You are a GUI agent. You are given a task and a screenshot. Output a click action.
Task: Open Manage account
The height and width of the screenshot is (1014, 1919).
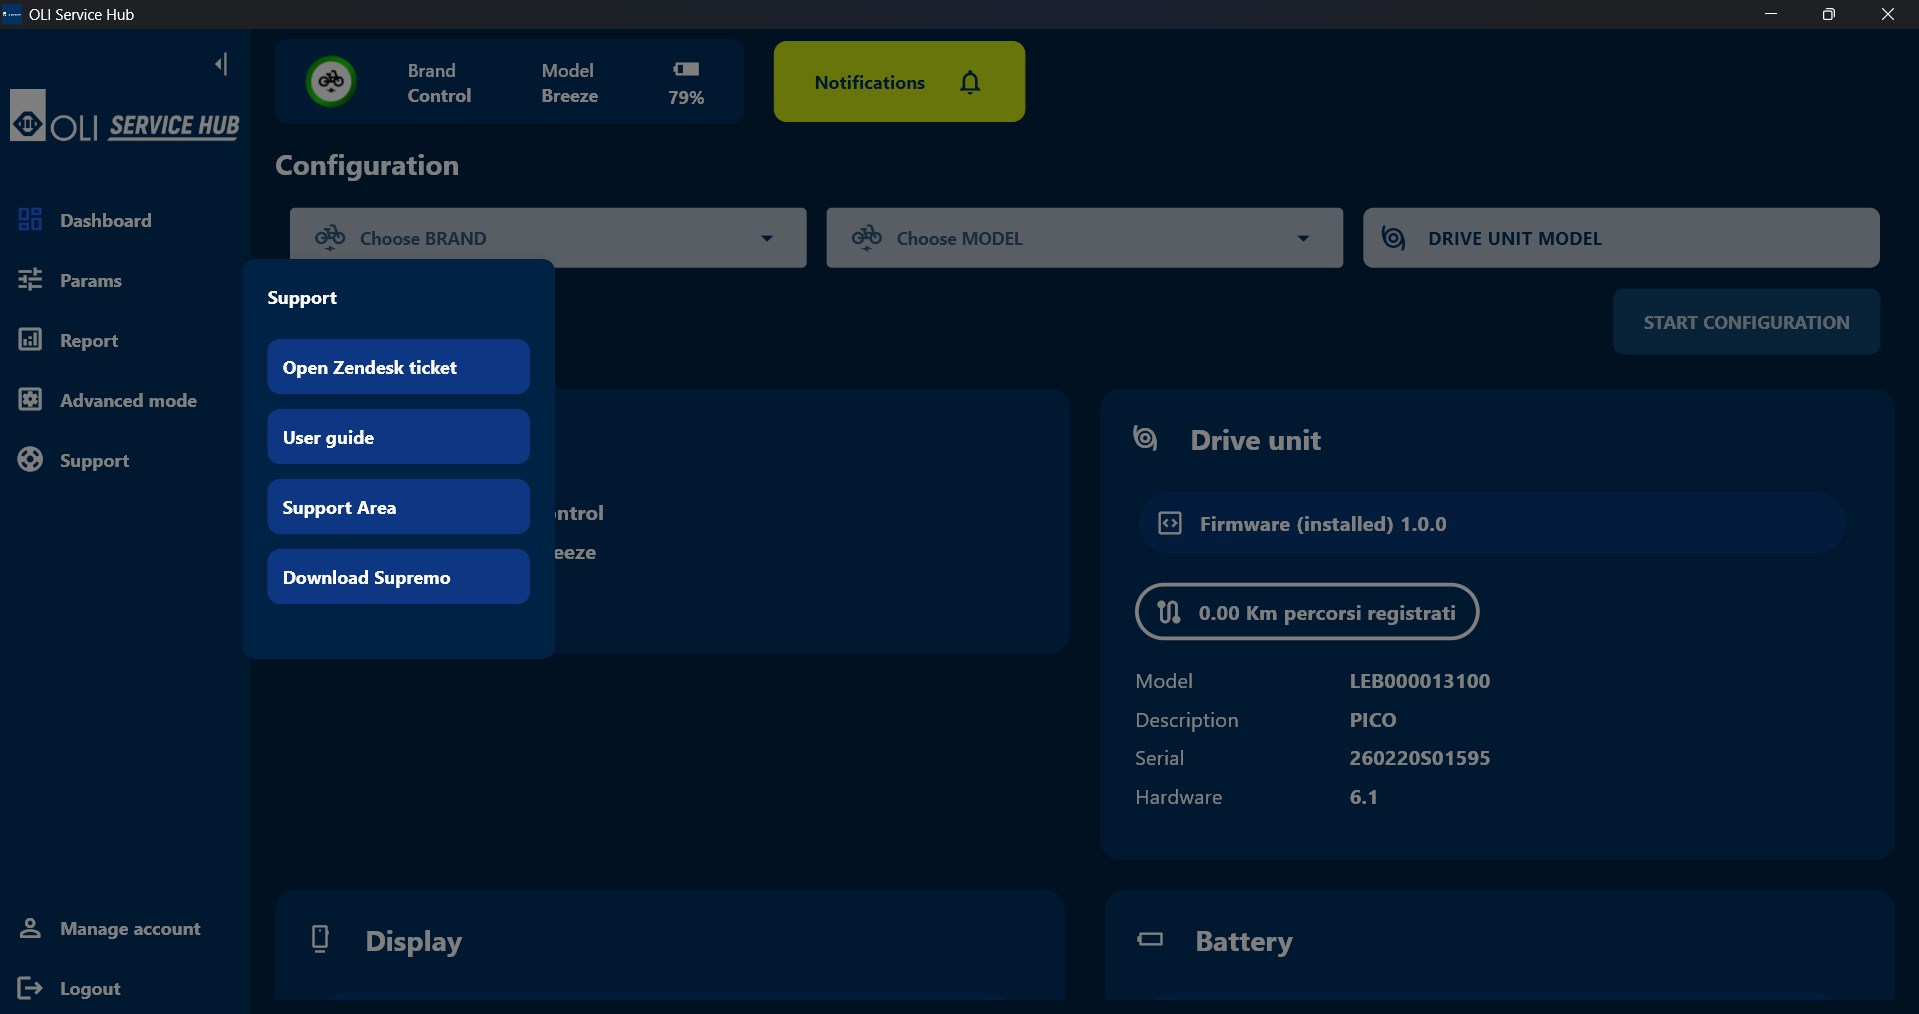[130, 928]
